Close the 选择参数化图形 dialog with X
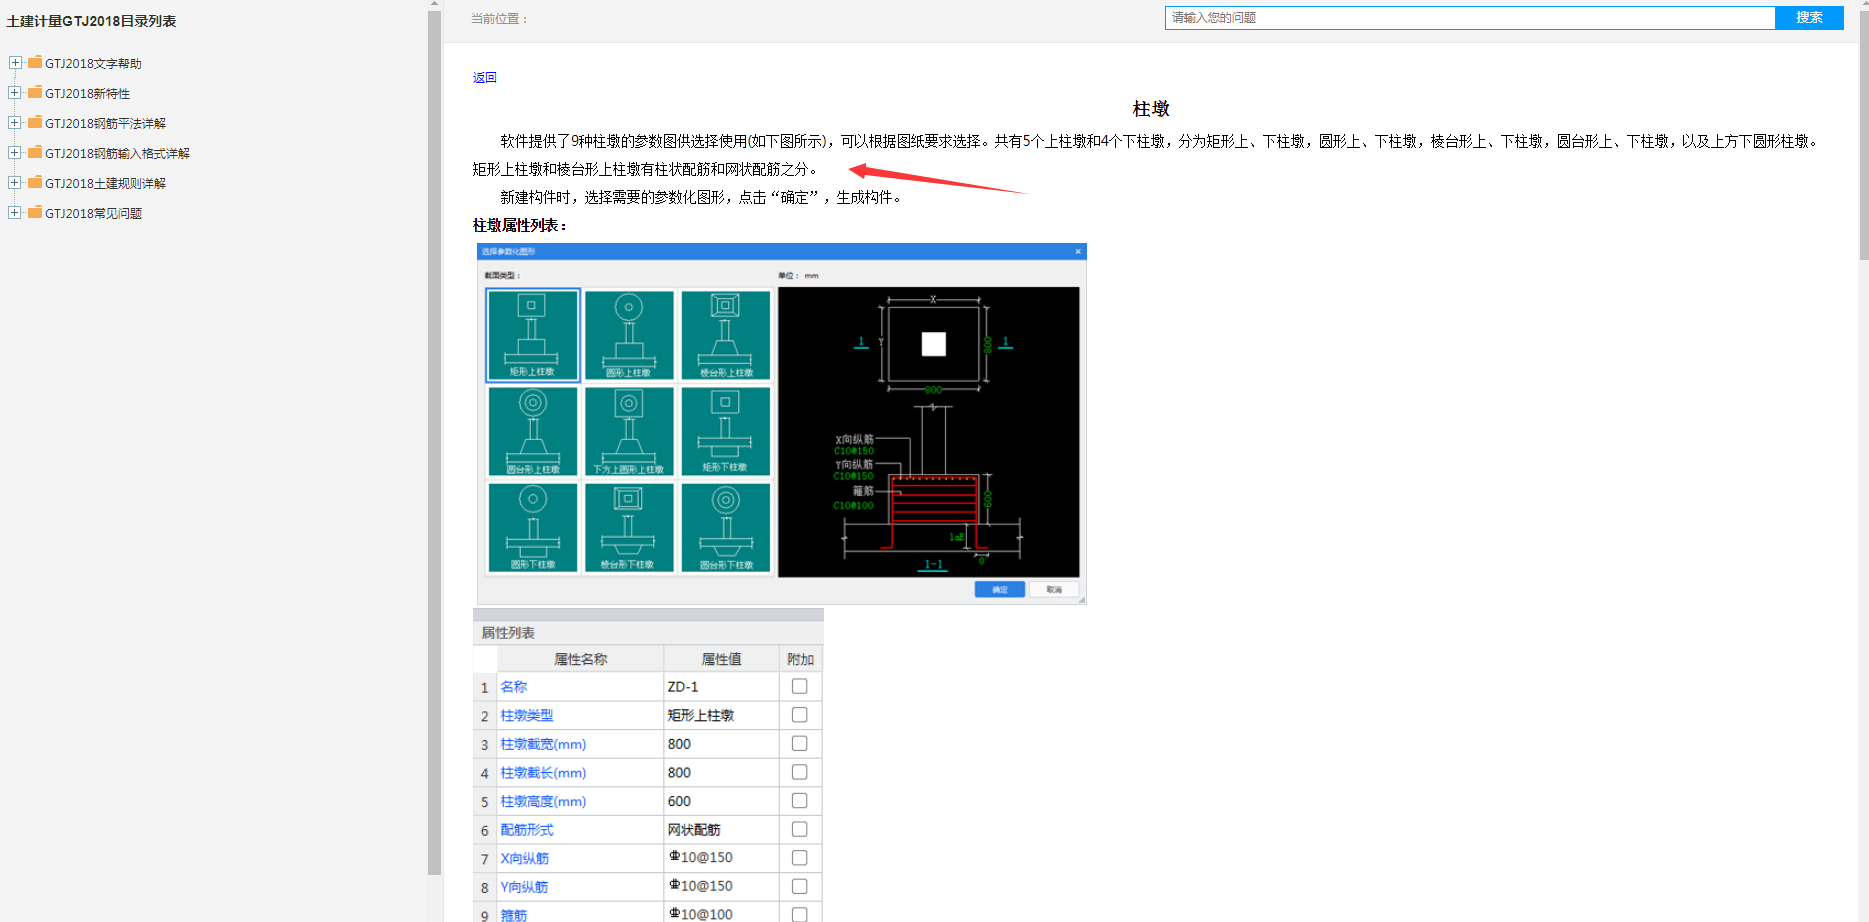The height and width of the screenshot is (922, 1869). pyautogui.click(x=1078, y=251)
